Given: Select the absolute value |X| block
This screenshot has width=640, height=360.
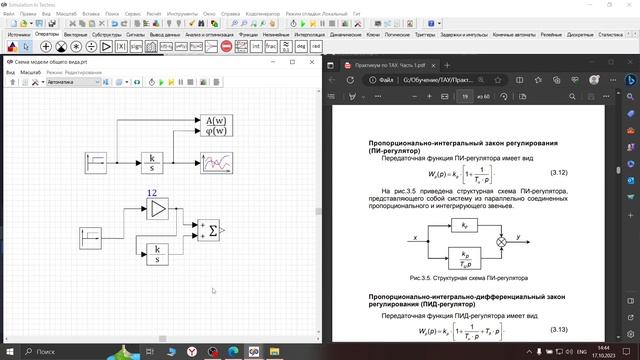Looking at the screenshot, I should (x=121, y=47).
